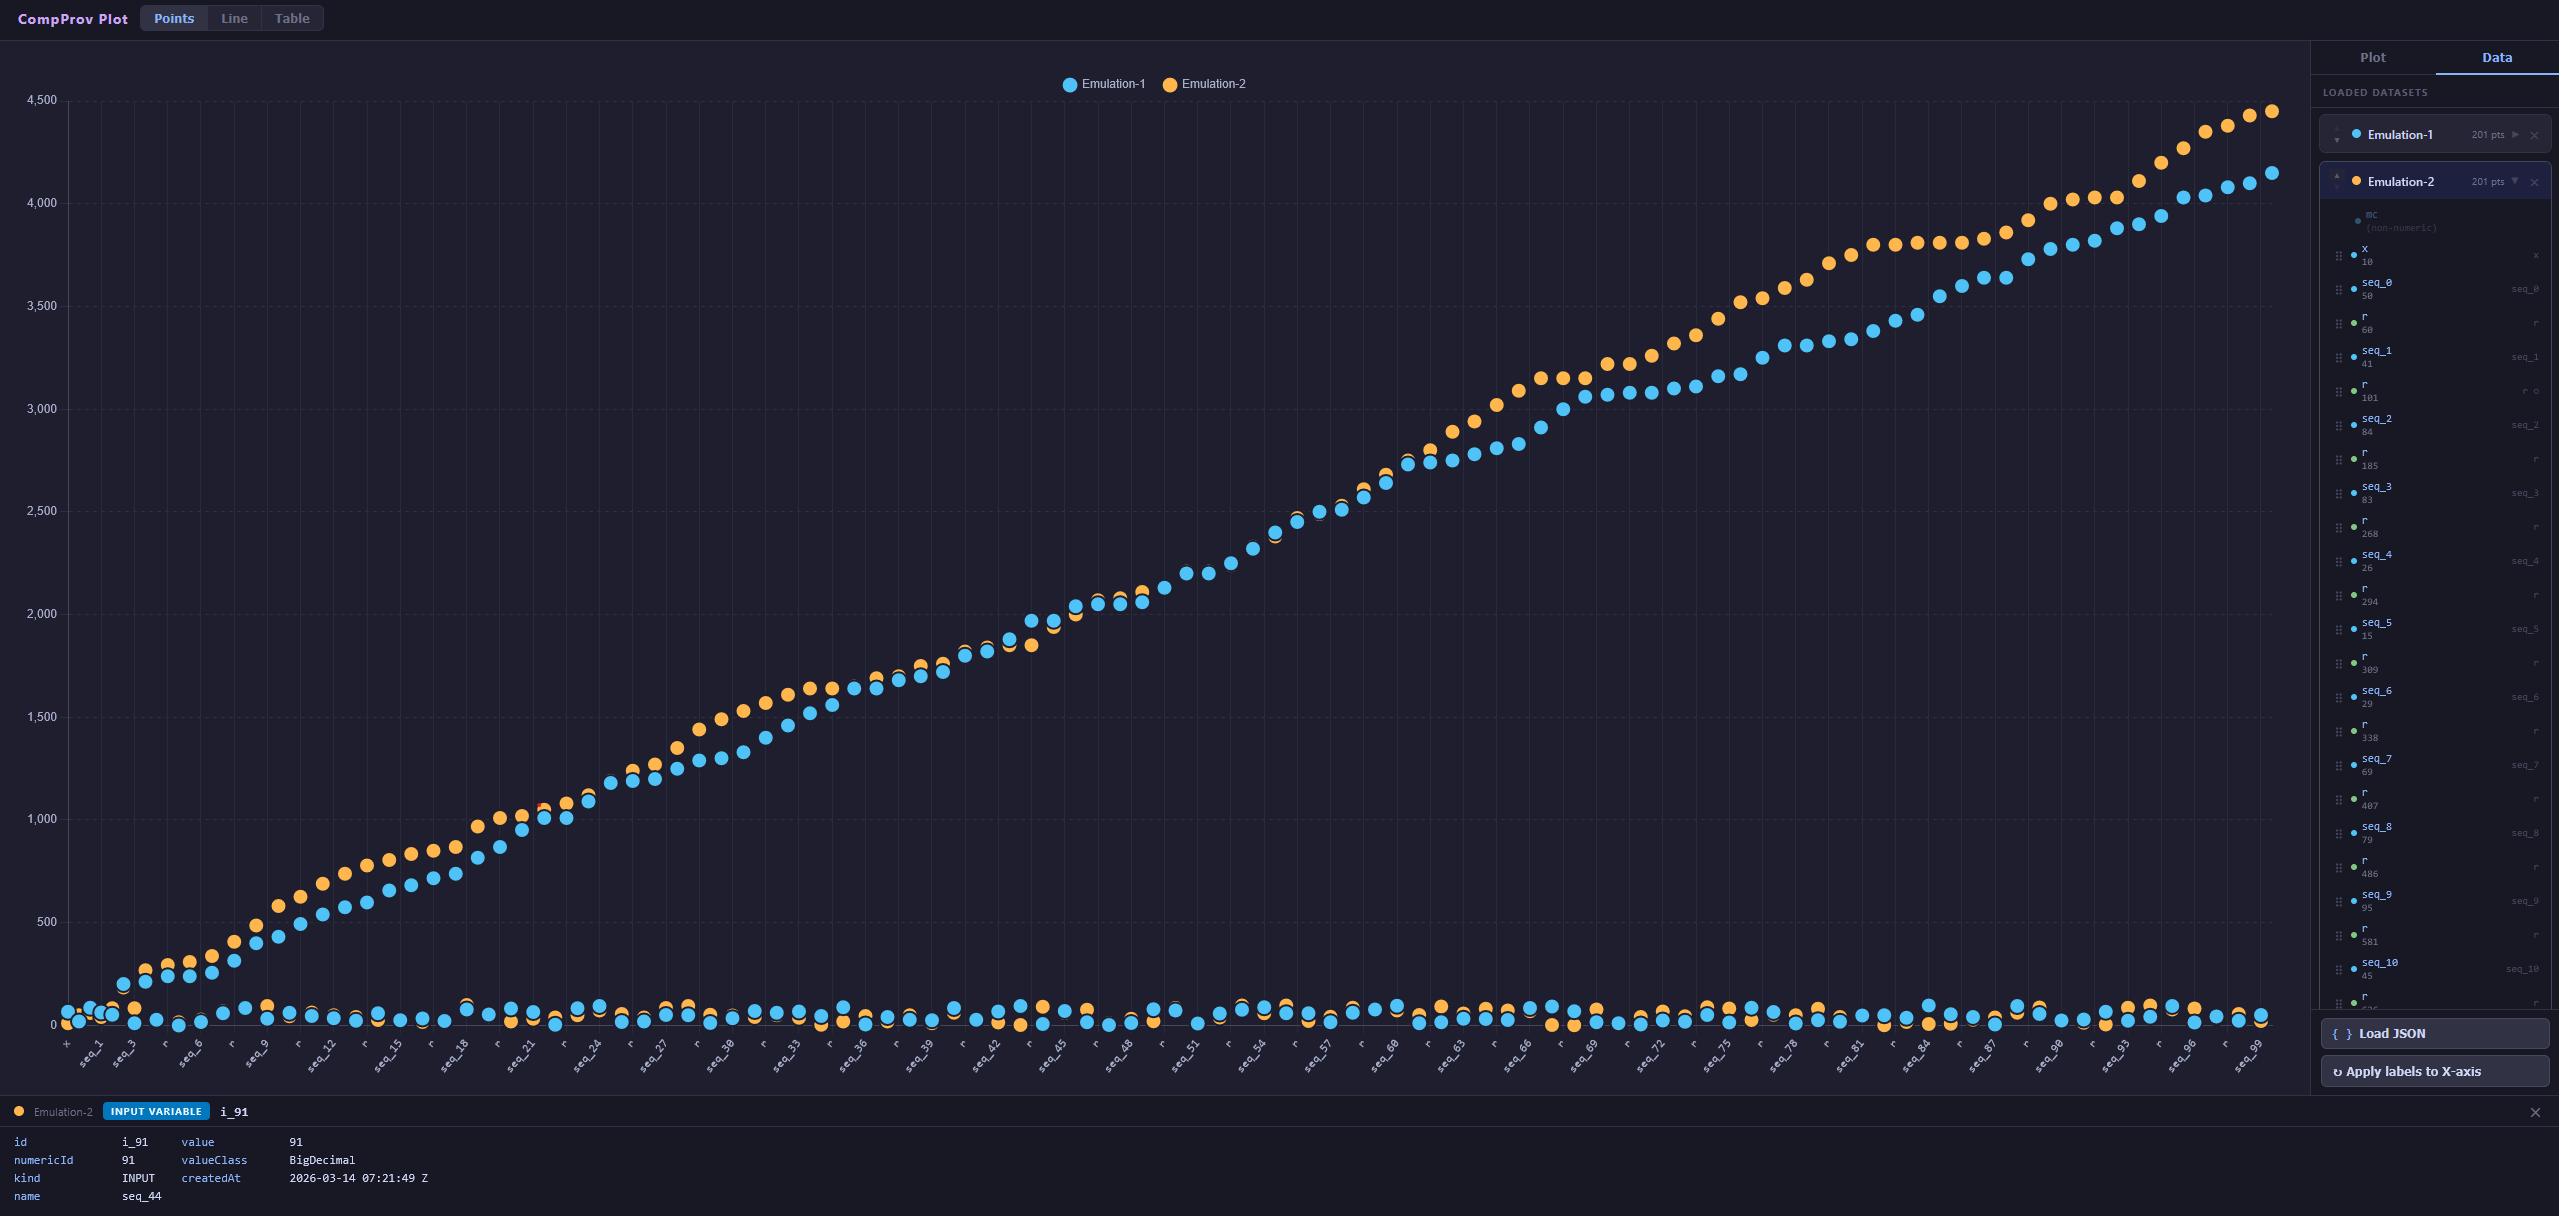The height and width of the screenshot is (1216, 2559).
Task: Open the Plot tab in side panel
Action: 2372,57
